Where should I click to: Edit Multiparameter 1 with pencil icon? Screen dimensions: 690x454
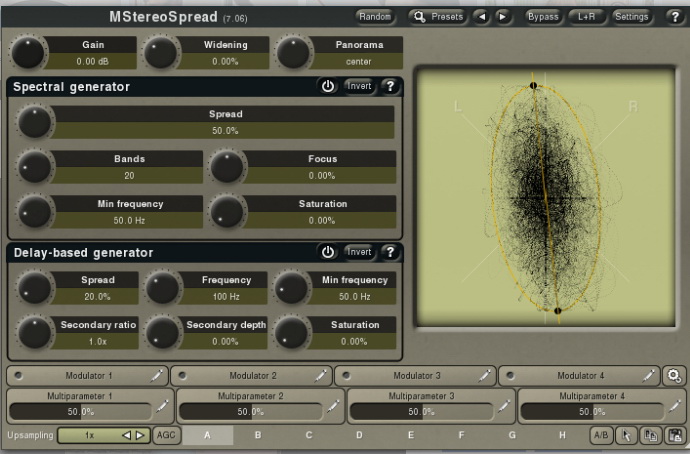coord(162,406)
